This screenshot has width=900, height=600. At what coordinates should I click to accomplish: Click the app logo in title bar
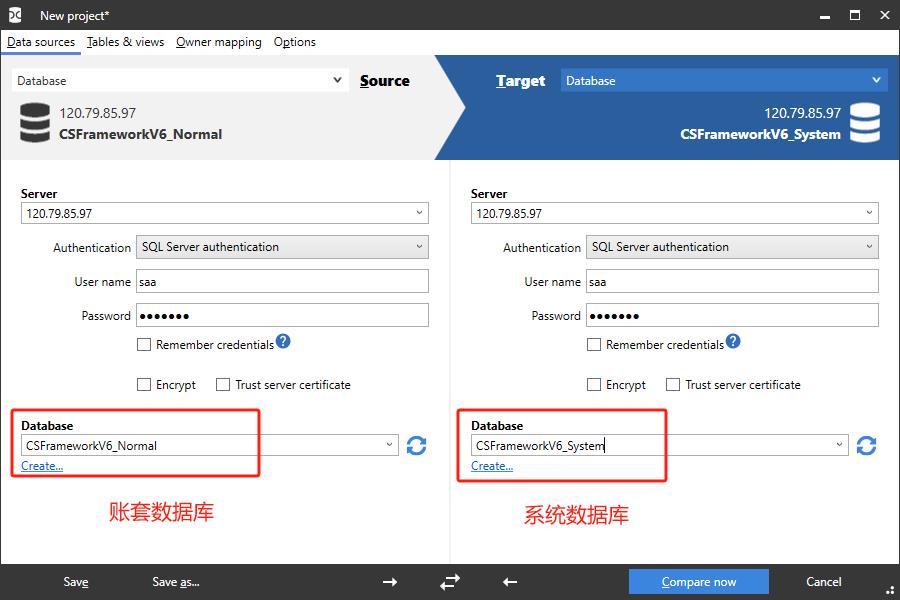point(15,16)
